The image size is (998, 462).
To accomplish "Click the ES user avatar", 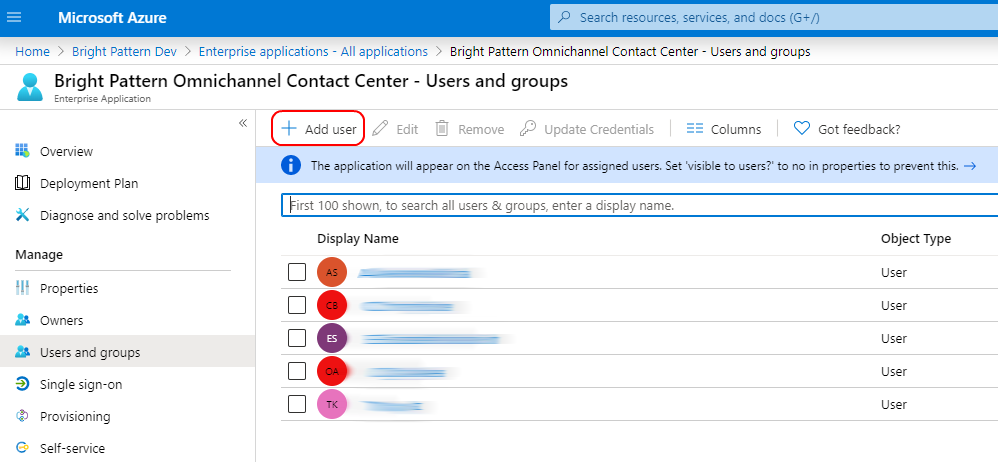I will click(x=332, y=339).
